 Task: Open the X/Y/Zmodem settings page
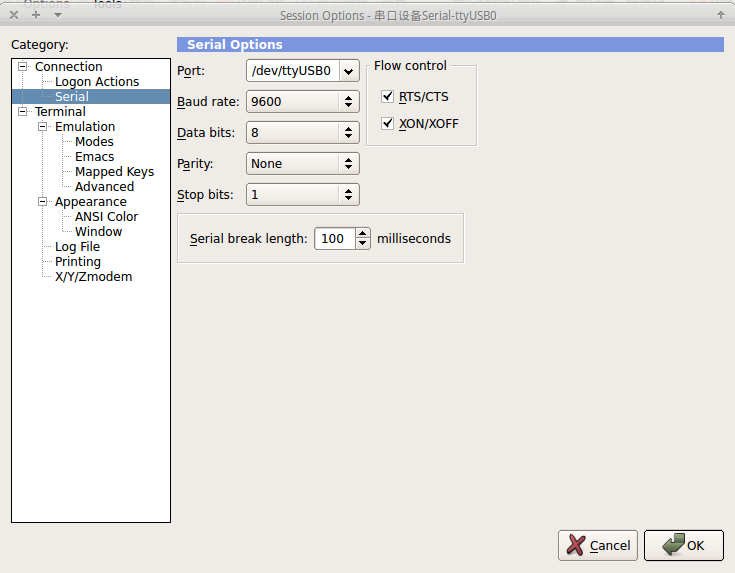(x=93, y=277)
